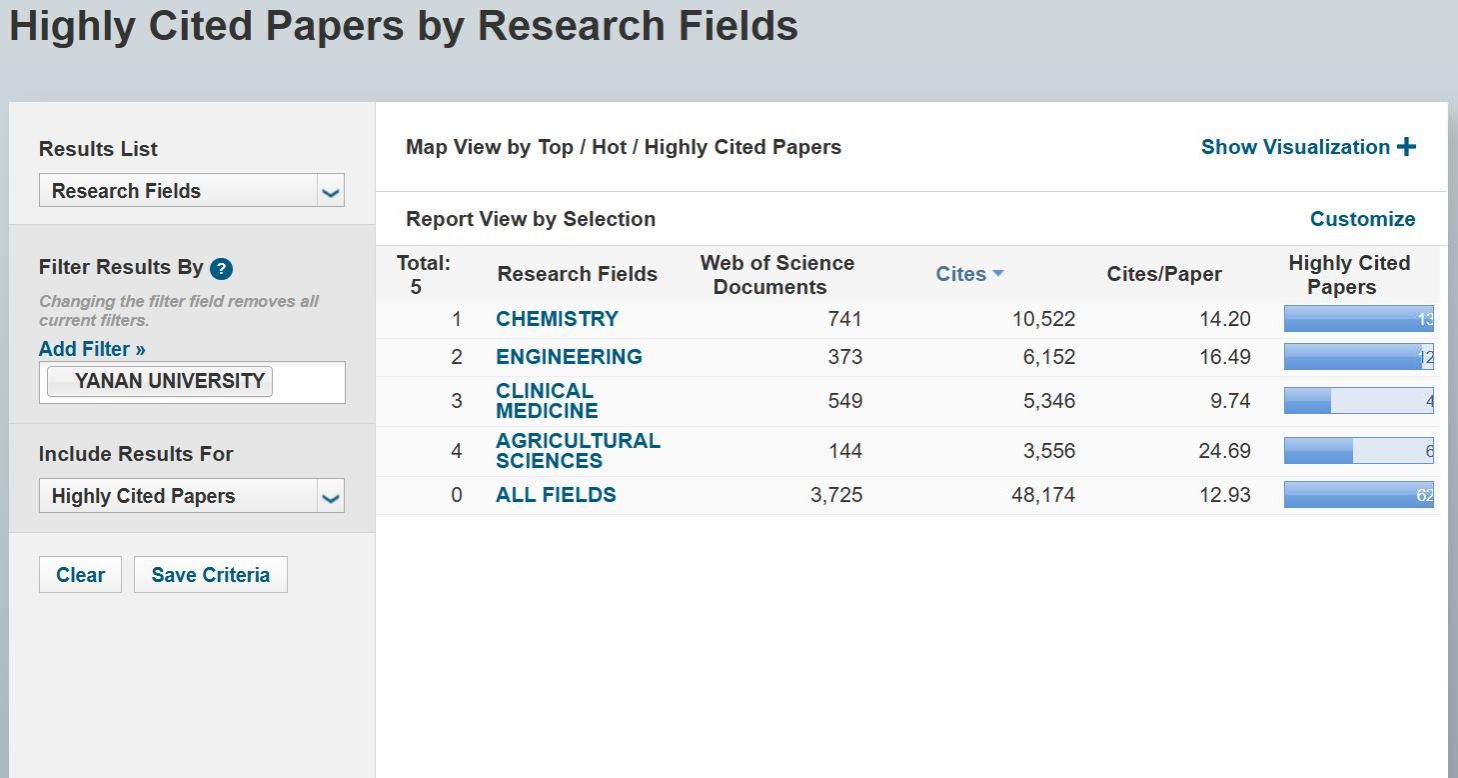Open the Customize link
Image resolution: width=1458 pixels, height=778 pixels.
click(1362, 219)
